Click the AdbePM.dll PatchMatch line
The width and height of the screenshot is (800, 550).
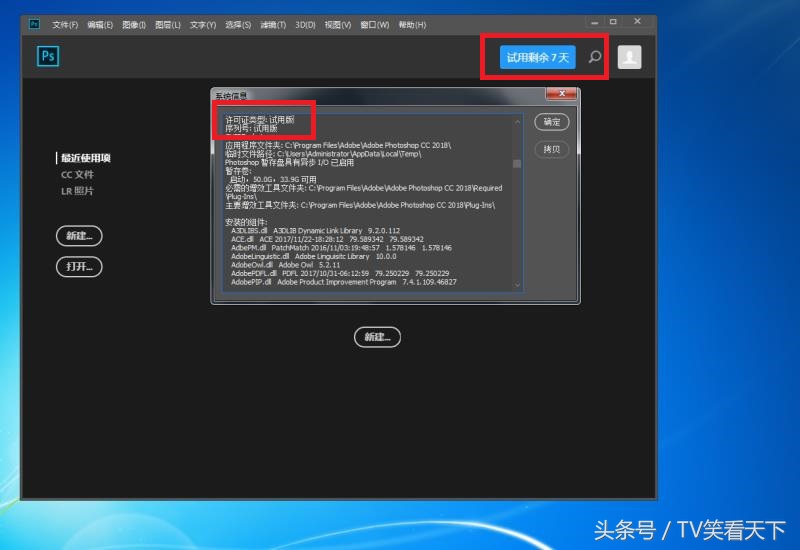pos(341,247)
